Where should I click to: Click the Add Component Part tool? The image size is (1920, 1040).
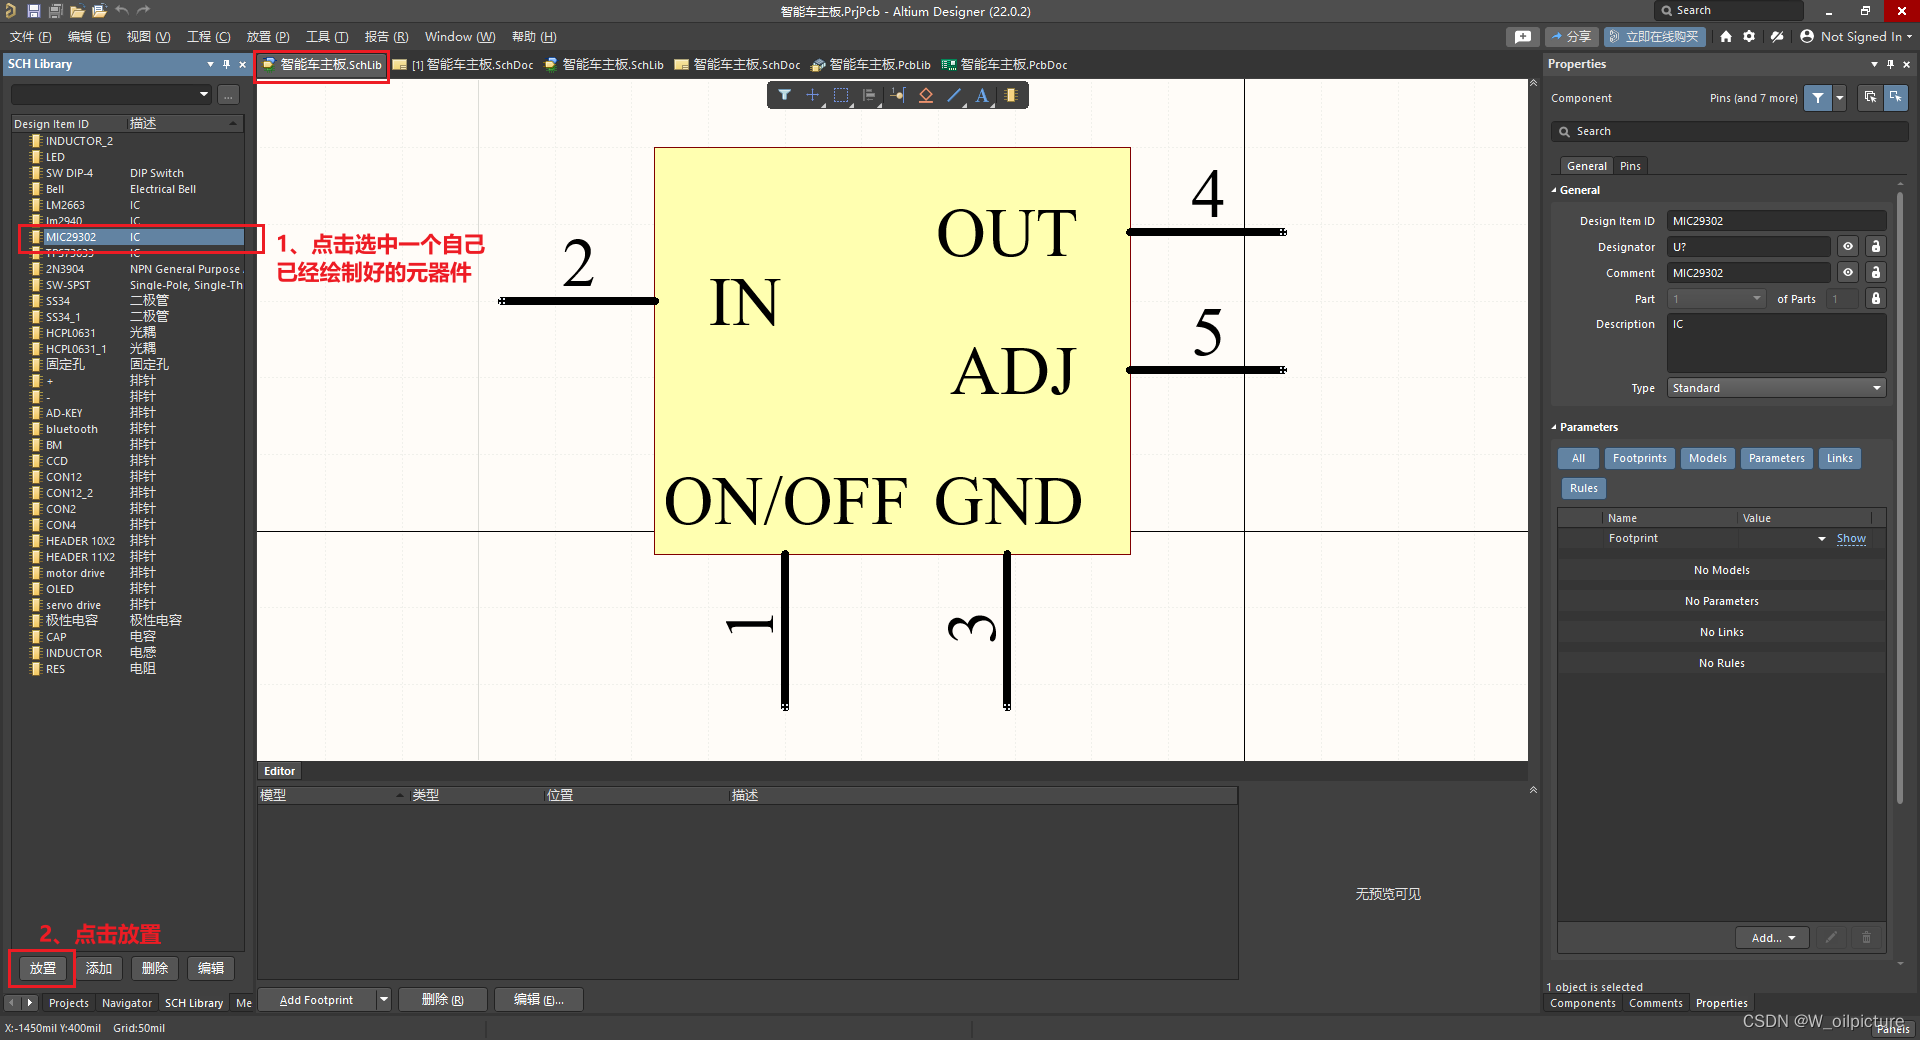(1011, 95)
